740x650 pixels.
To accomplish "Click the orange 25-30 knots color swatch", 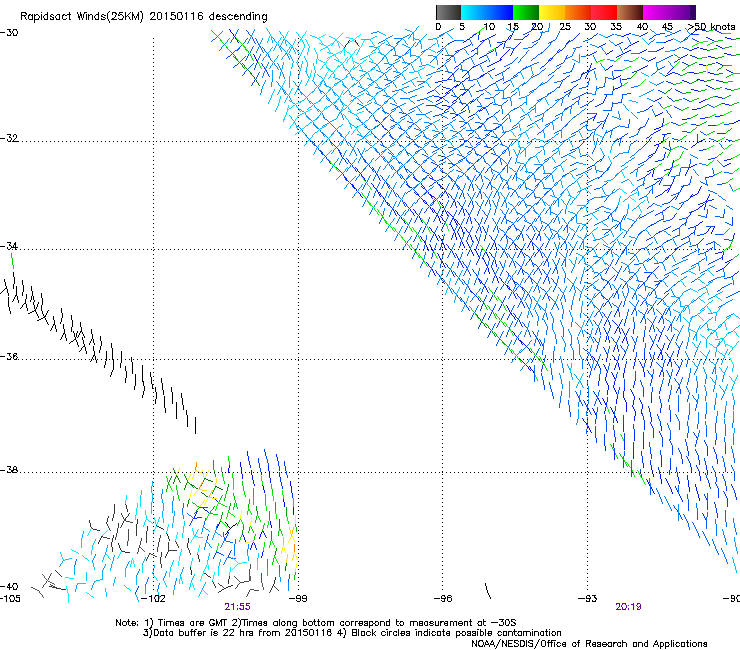I will (x=578, y=12).
